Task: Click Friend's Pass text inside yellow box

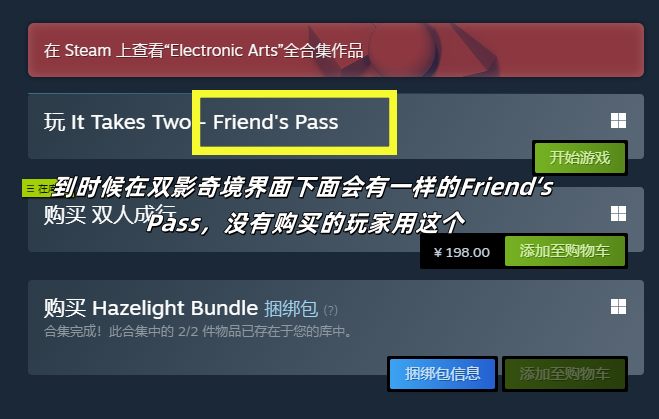Action: pyautogui.click(x=275, y=122)
